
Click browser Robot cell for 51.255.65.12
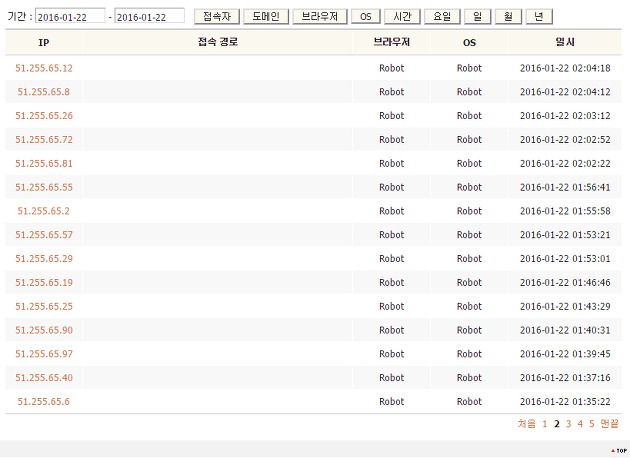(392, 68)
